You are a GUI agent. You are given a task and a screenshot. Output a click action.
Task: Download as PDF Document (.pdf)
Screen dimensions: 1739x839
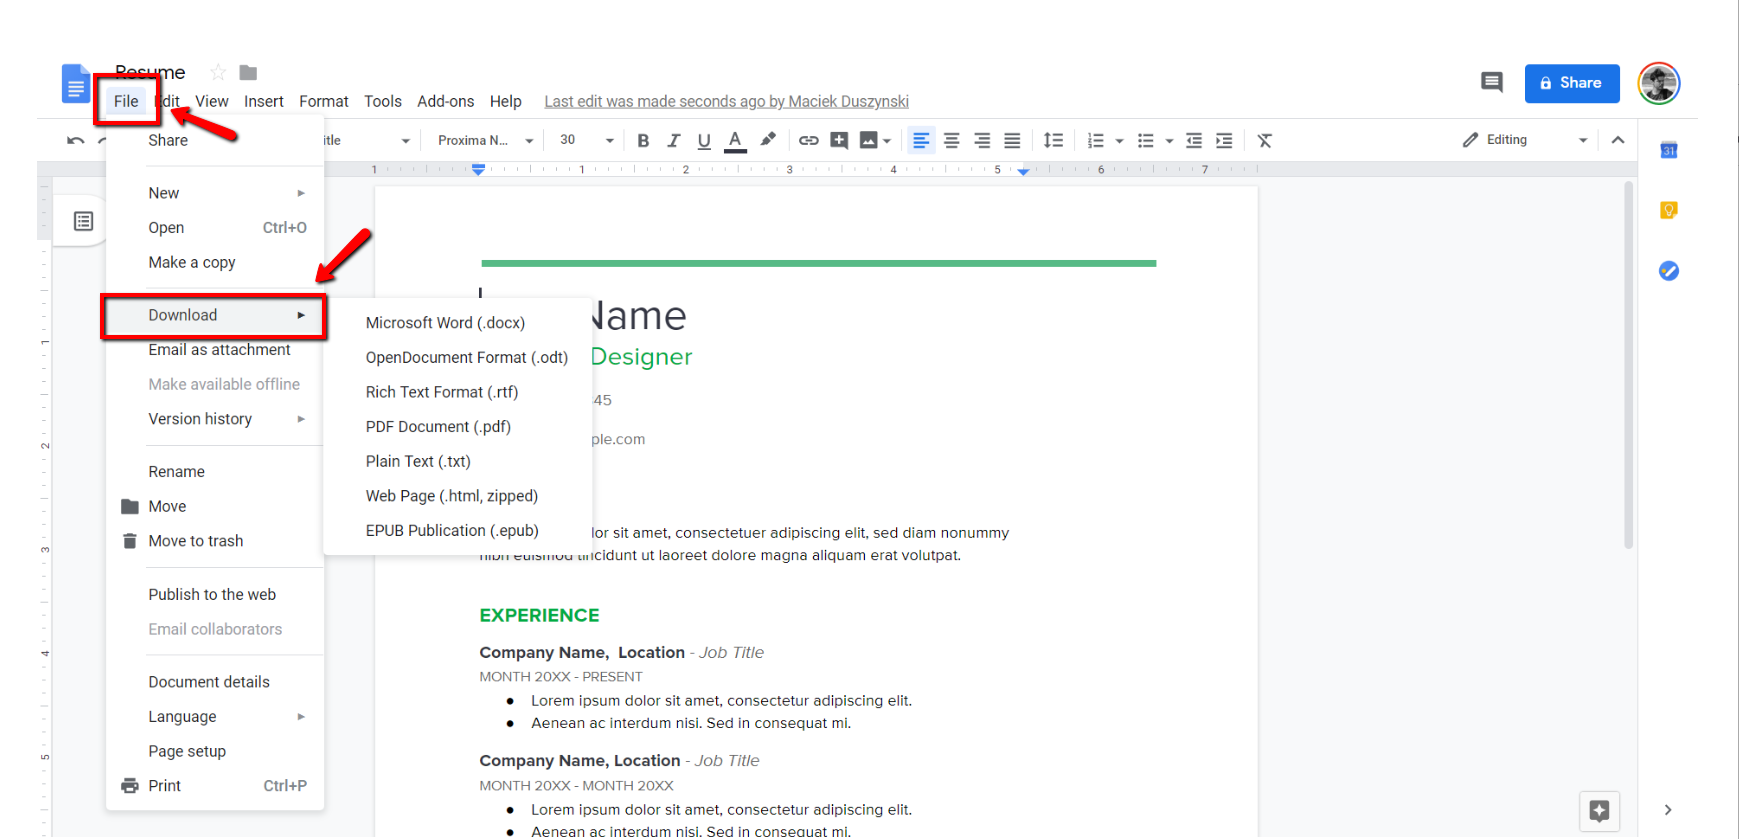pyautogui.click(x=458, y=427)
